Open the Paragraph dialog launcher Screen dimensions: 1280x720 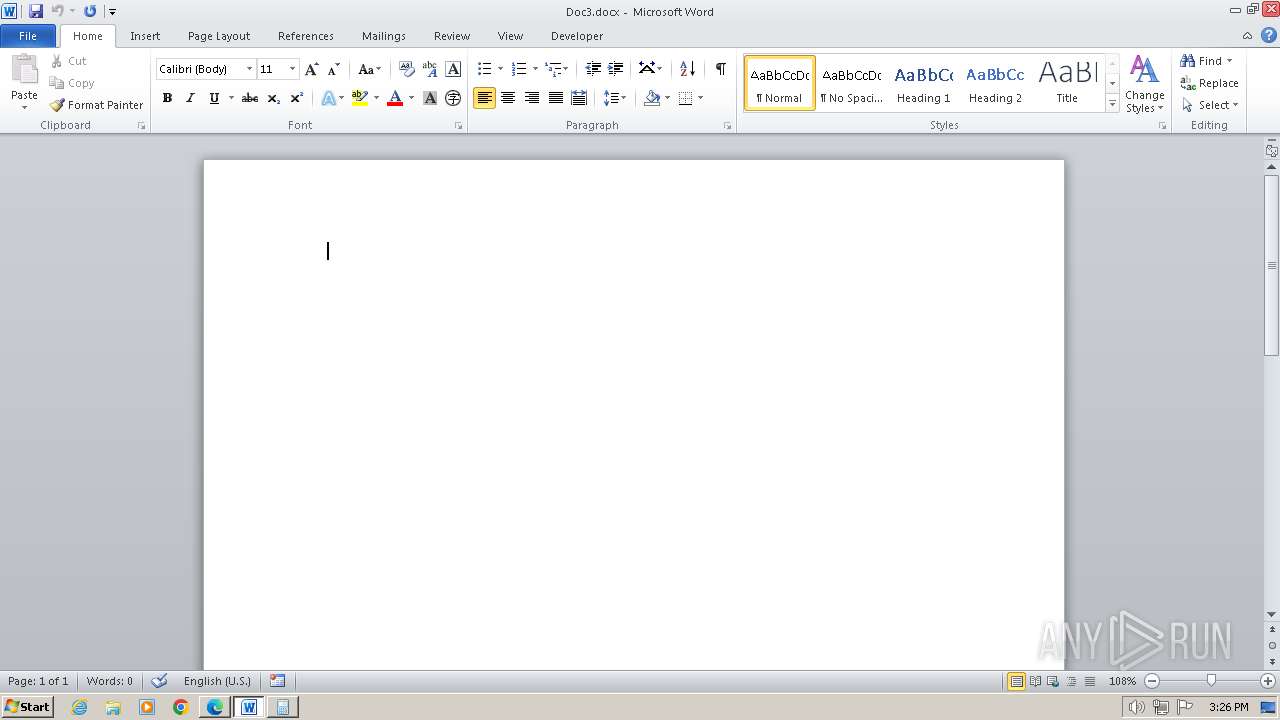pyautogui.click(x=727, y=126)
